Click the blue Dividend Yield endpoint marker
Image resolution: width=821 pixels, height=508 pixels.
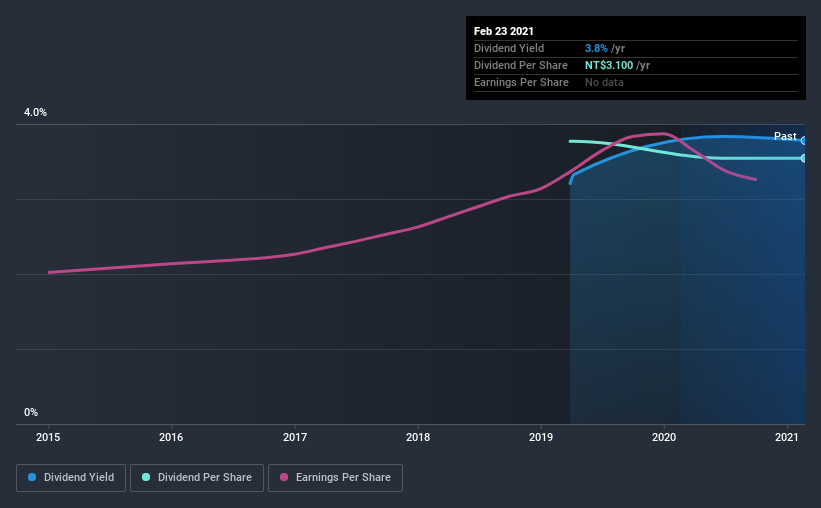pyautogui.click(x=804, y=140)
